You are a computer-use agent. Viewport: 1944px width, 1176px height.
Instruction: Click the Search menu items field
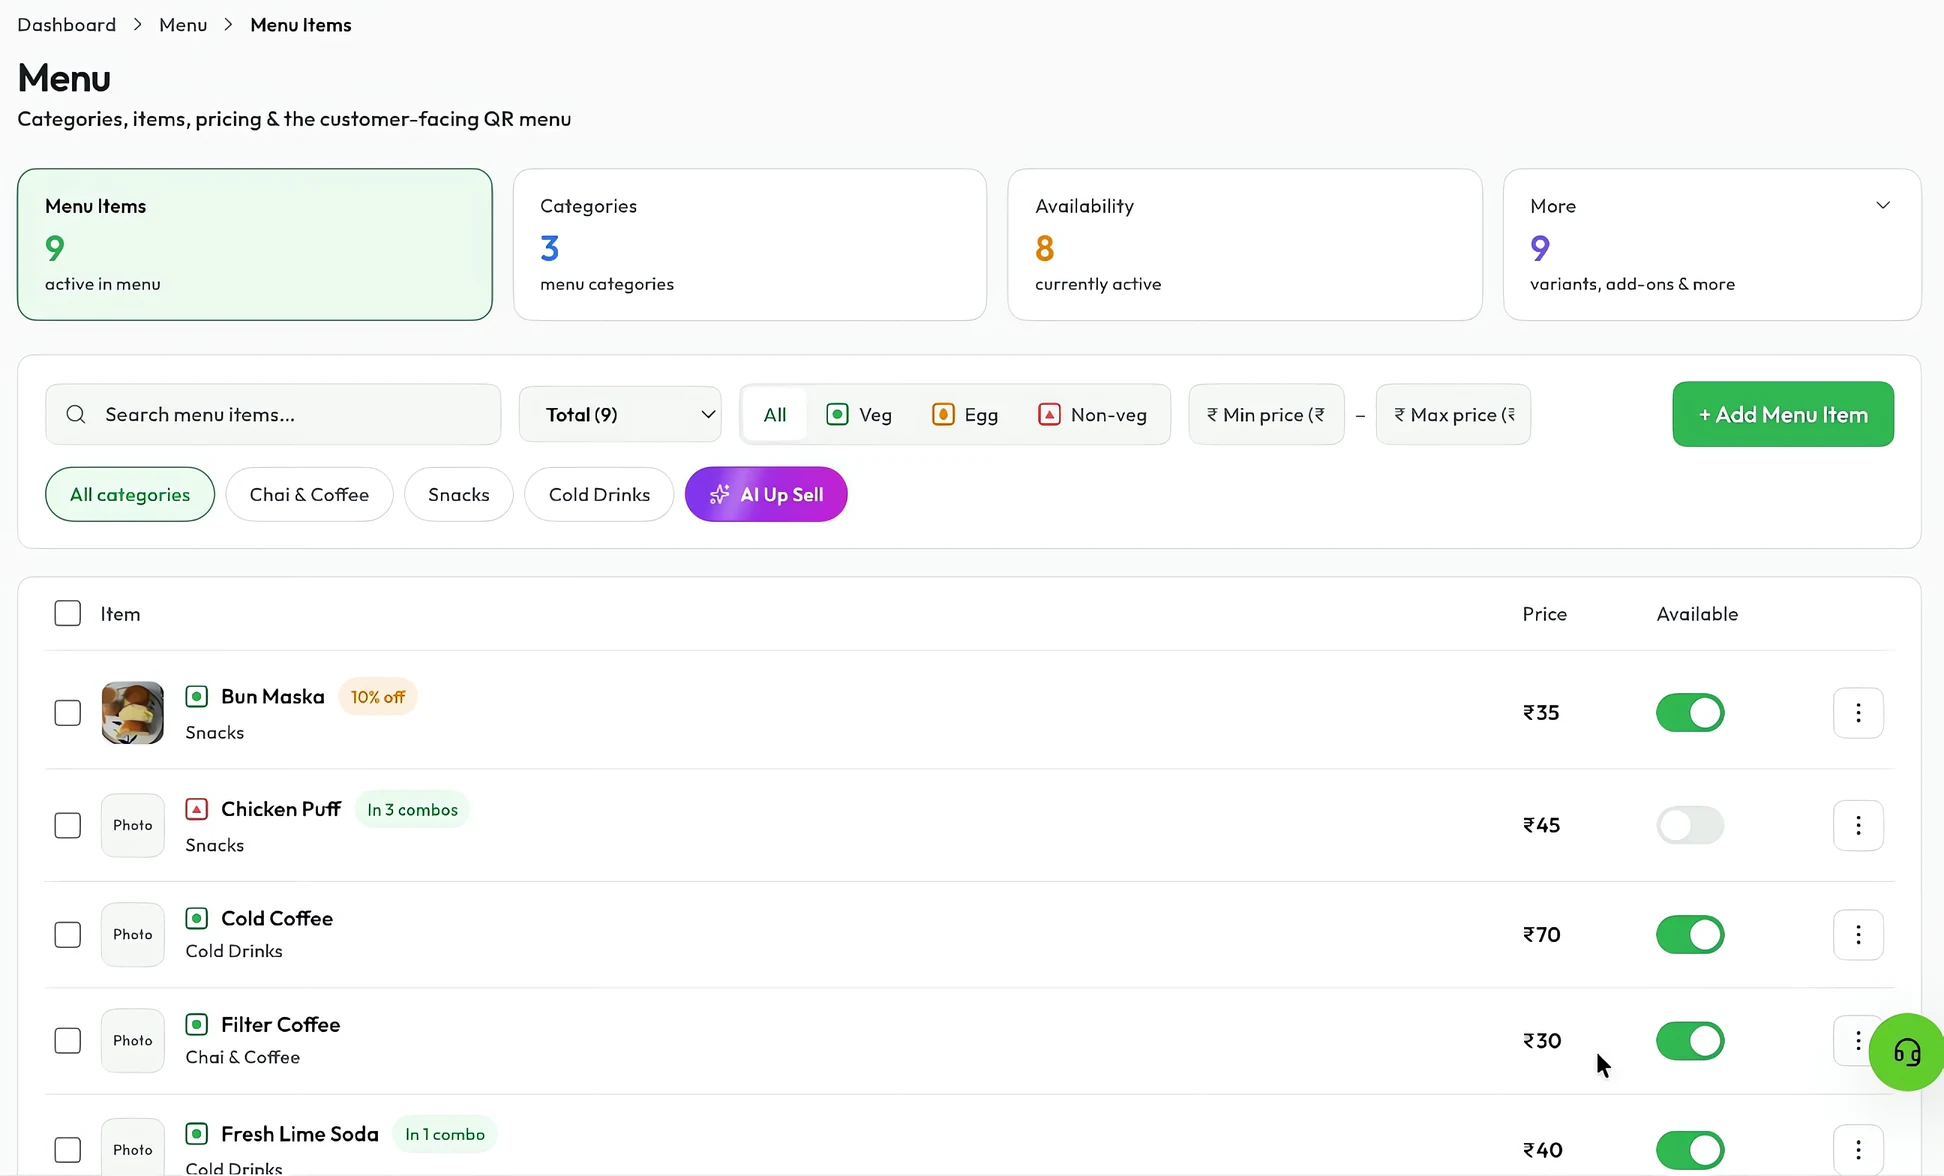[x=273, y=414]
